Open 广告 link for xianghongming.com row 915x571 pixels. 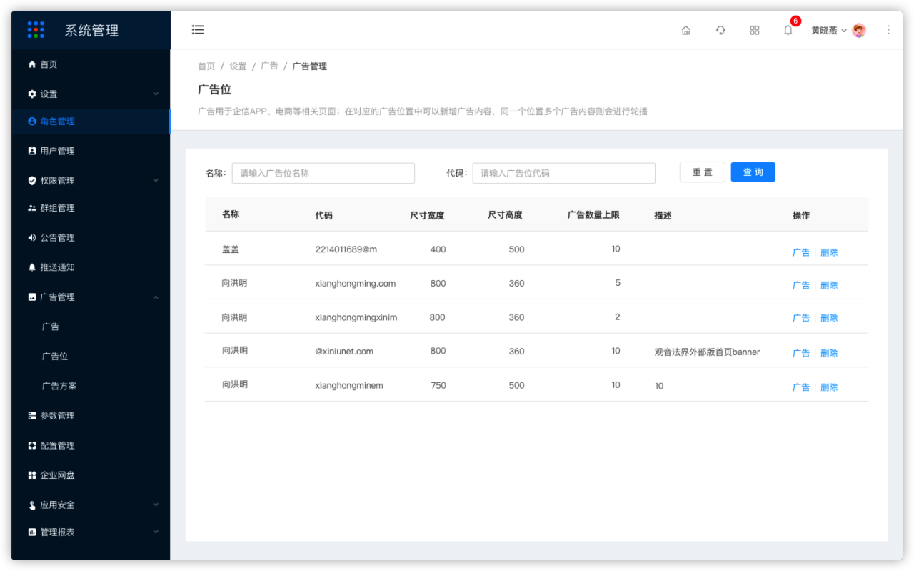801,285
